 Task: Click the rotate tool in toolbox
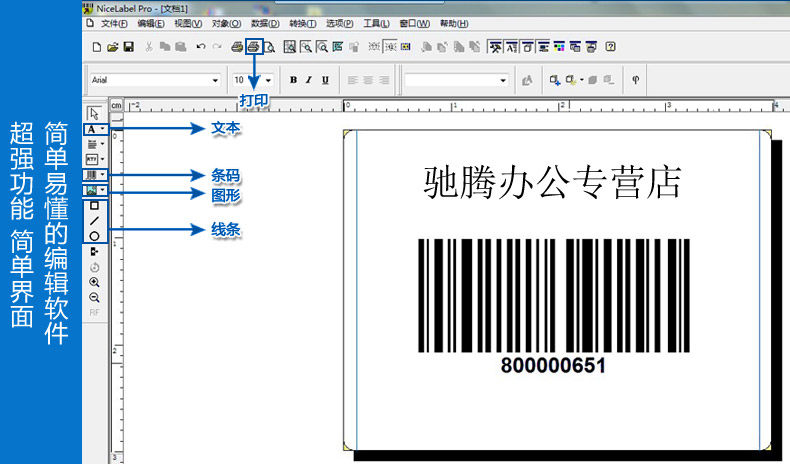94,267
